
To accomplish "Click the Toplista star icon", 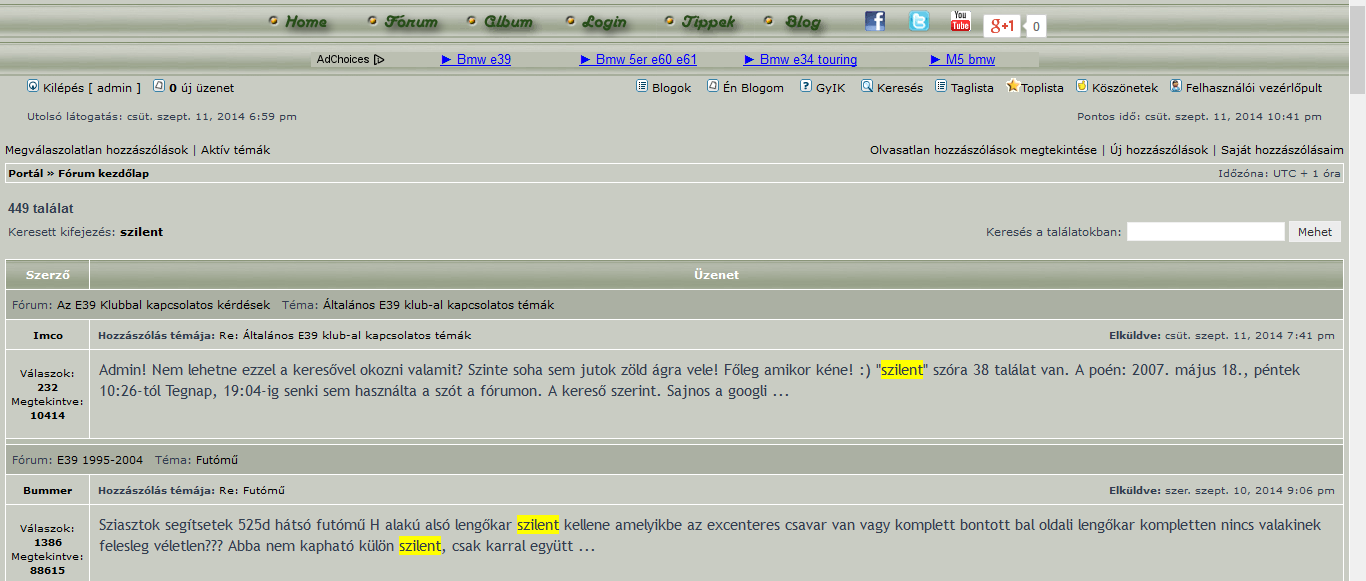I will pos(1013,87).
